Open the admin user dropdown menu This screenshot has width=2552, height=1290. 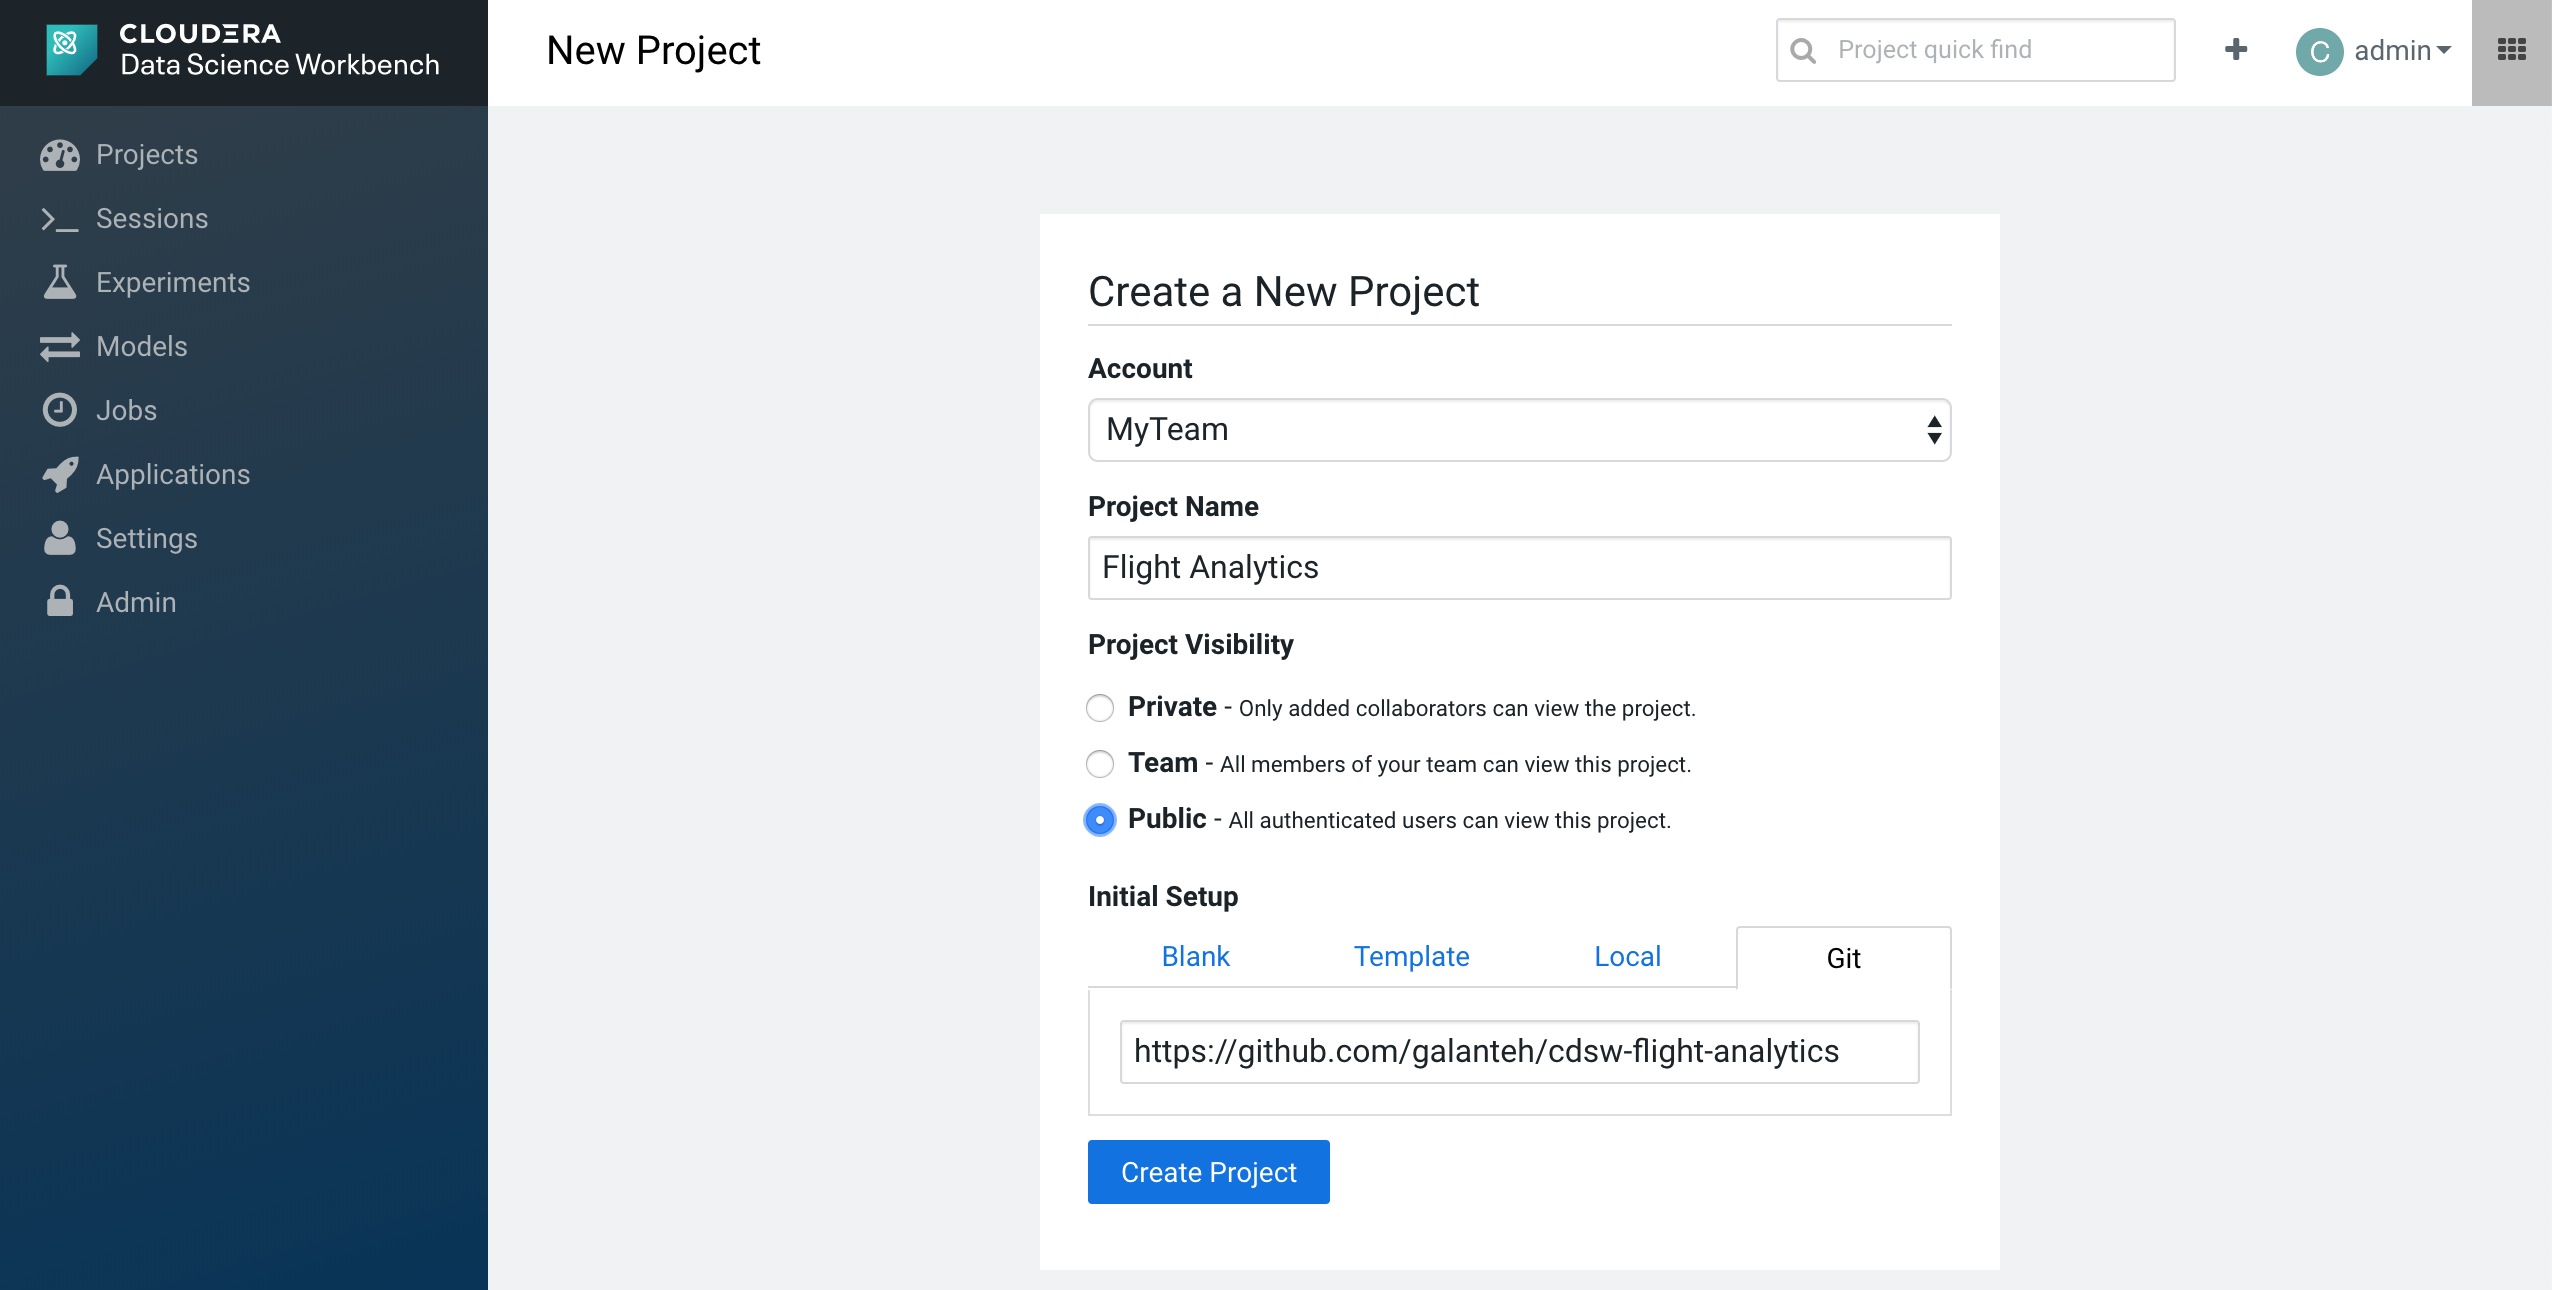(x=2374, y=51)
